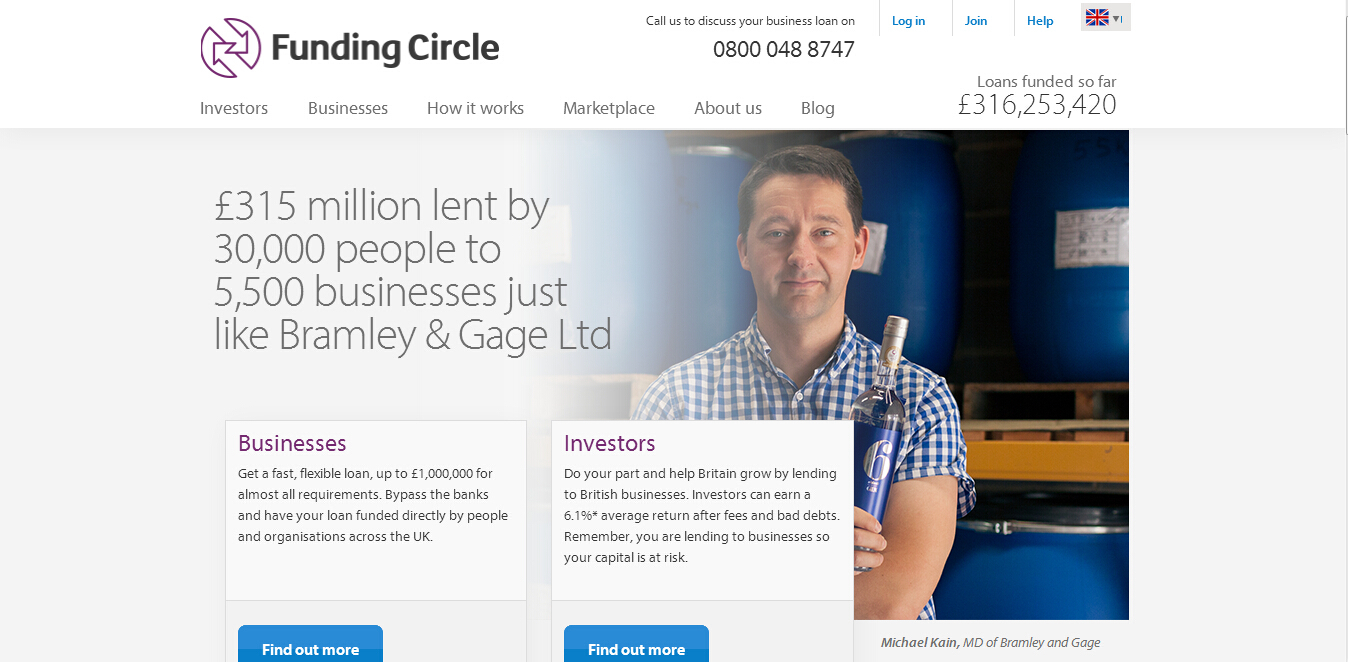Open the Marketplace navigation link
Viewport: 1348px width, 662px height.
point(609,108)
